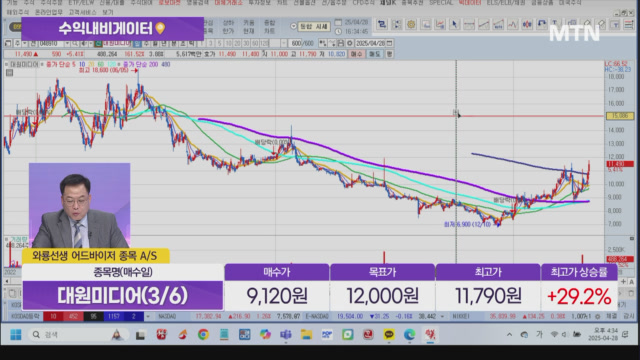Viewport: 640px width, 360px height.
Task: Select the horizontal line drawing tool
Action: coord(469,25)
